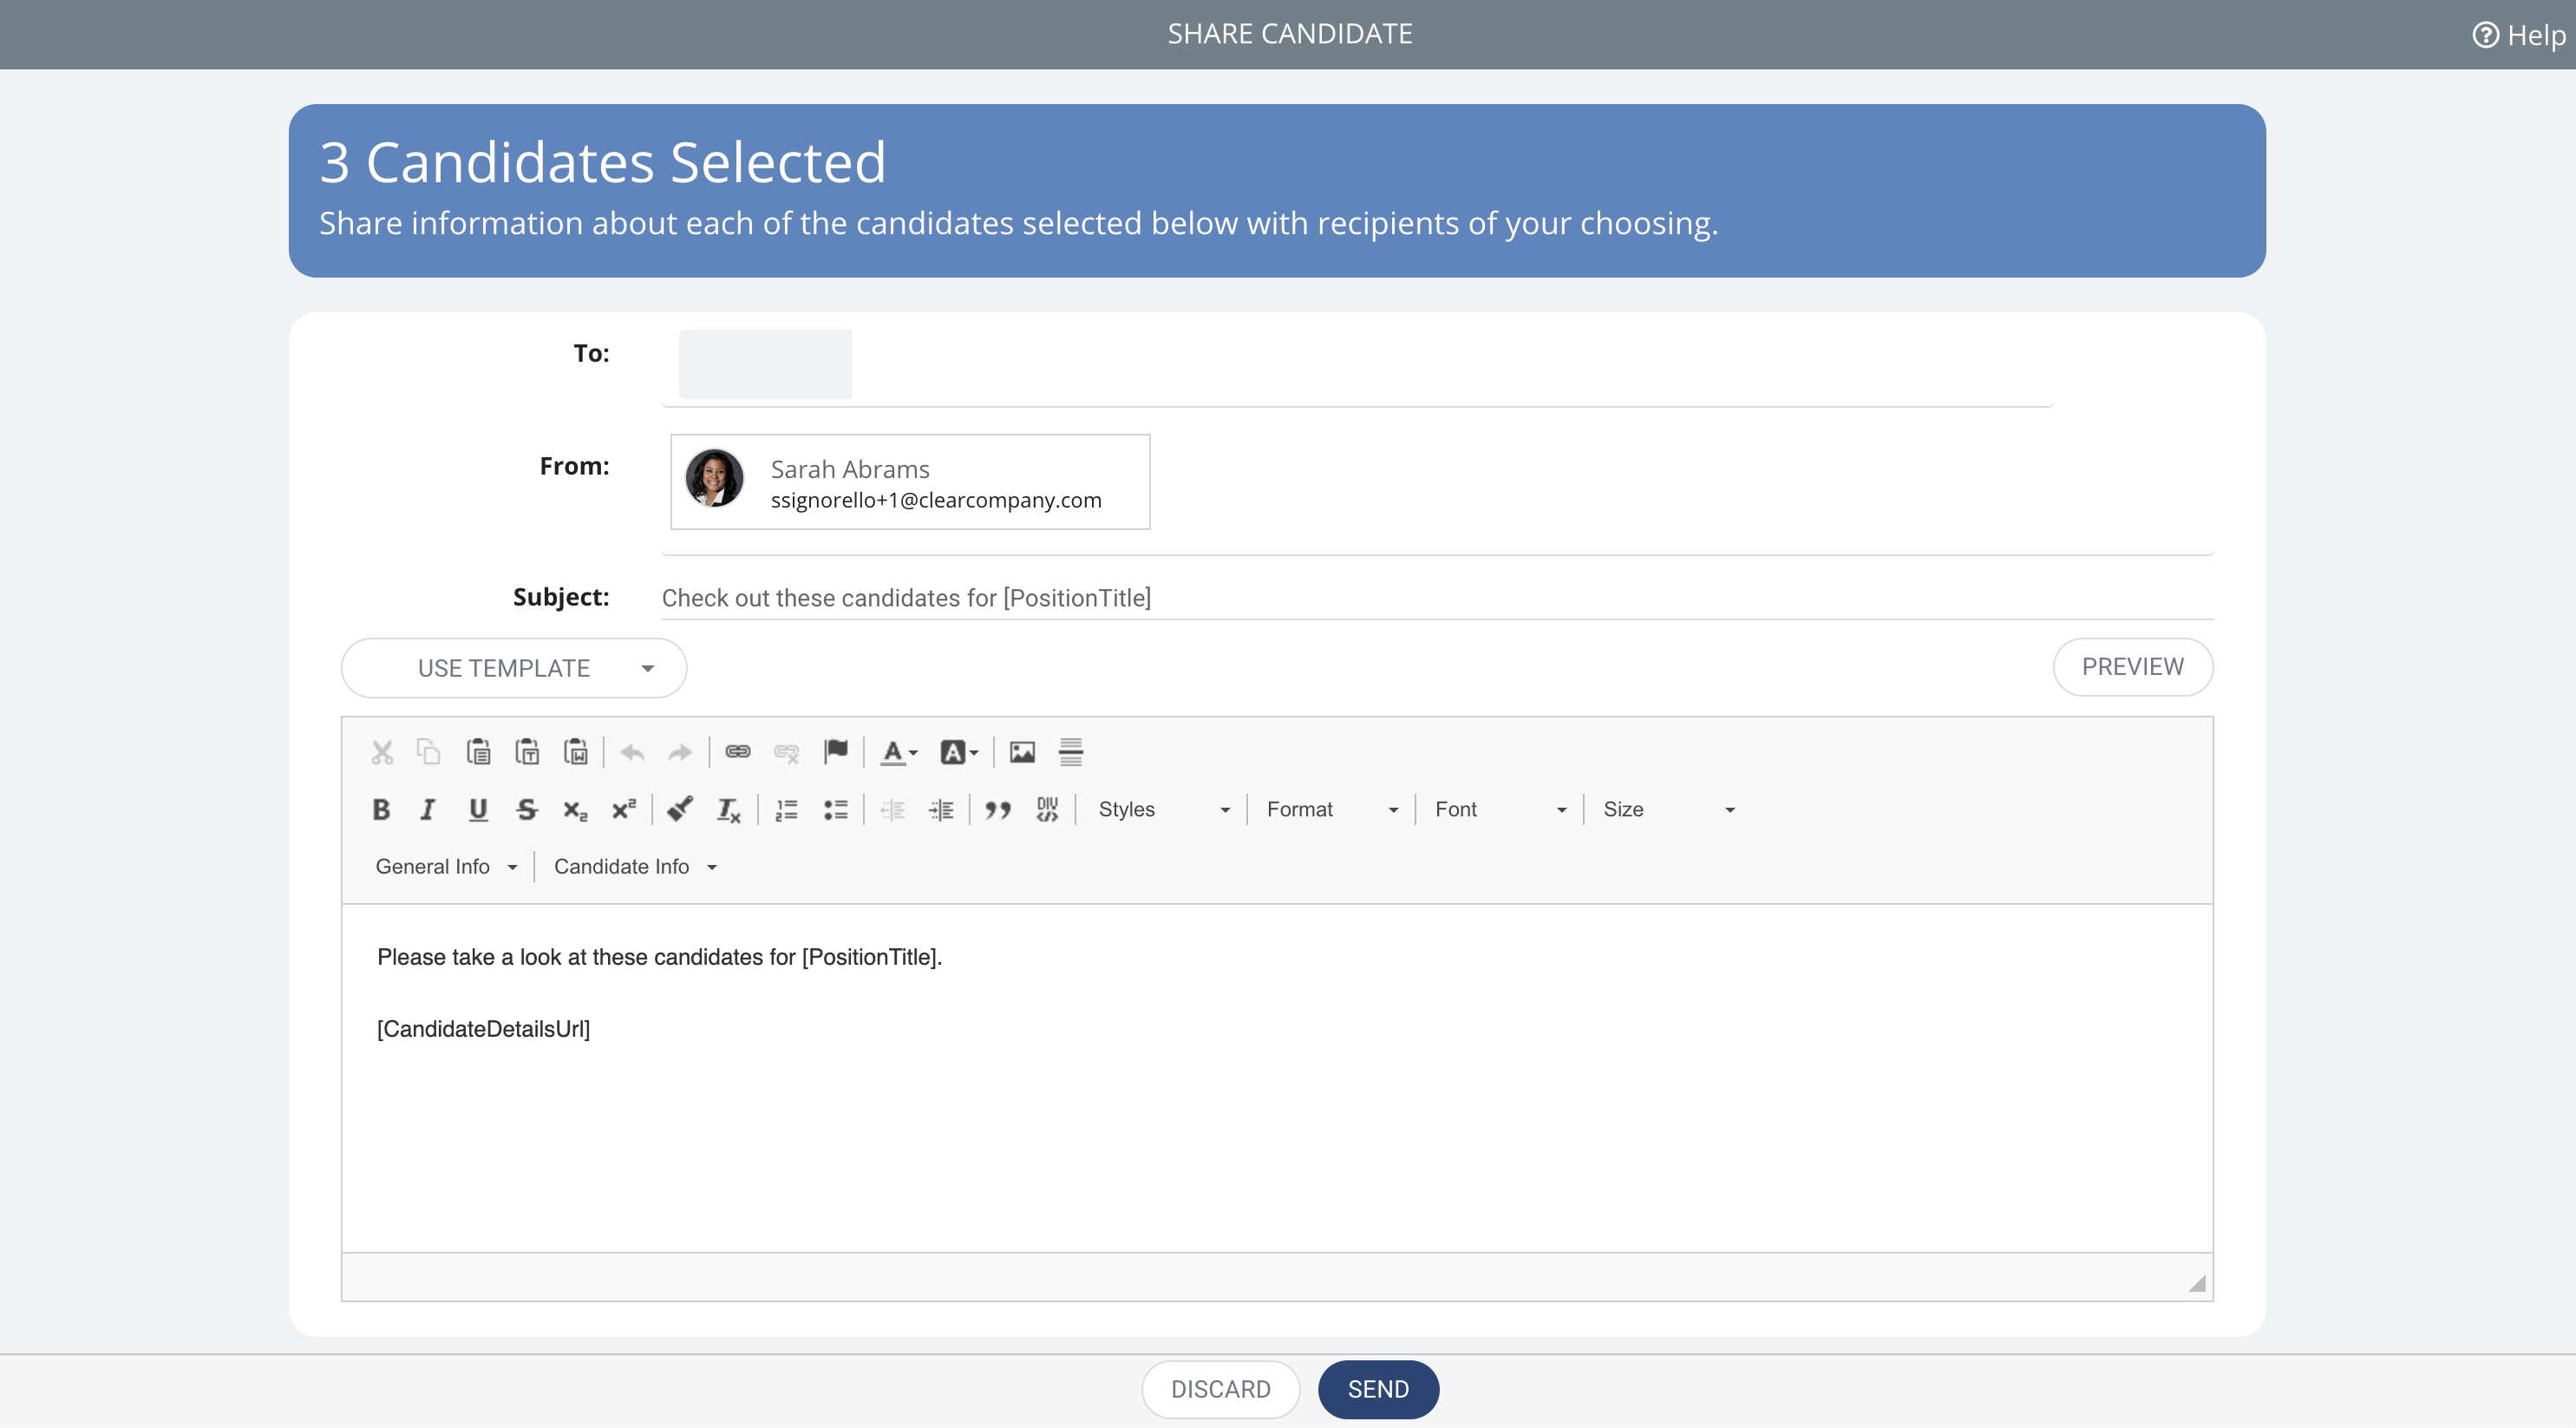This screenshot has width=2576, height=1428.
Task: Insert a bulleted list
Action: click(x=836, y=810)
